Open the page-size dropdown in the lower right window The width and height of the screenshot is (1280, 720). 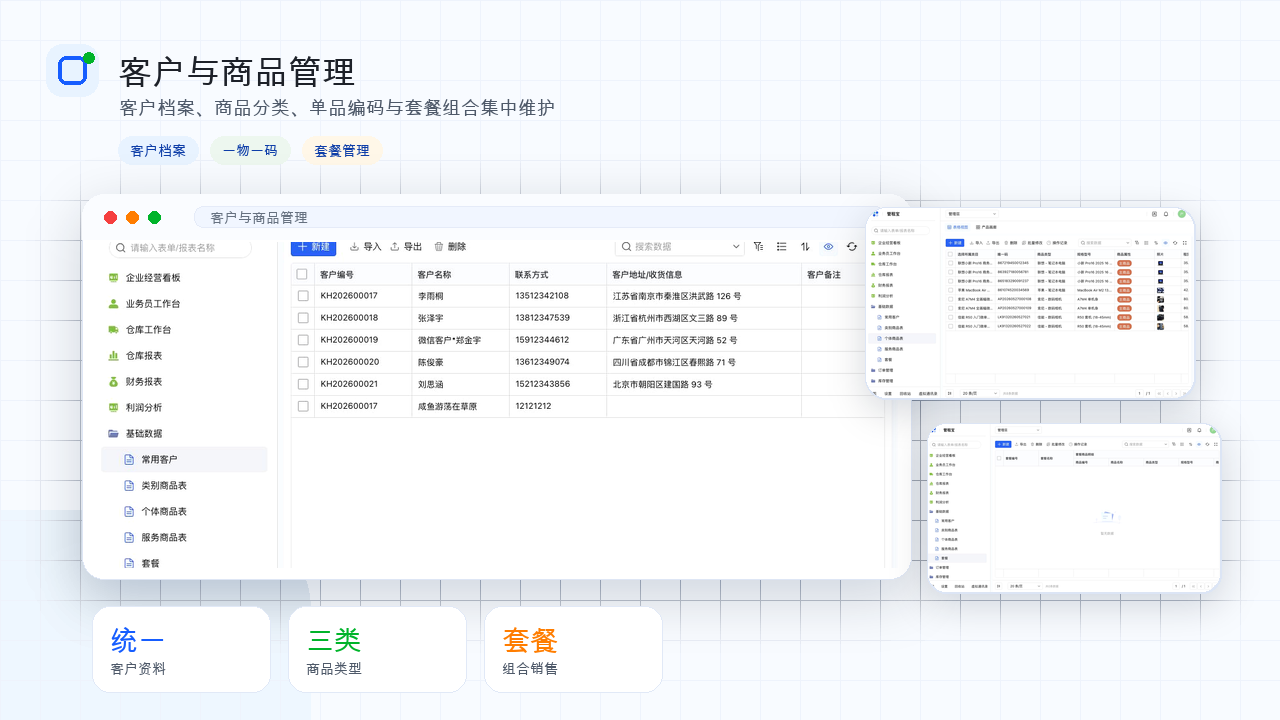coord(1025,586)
